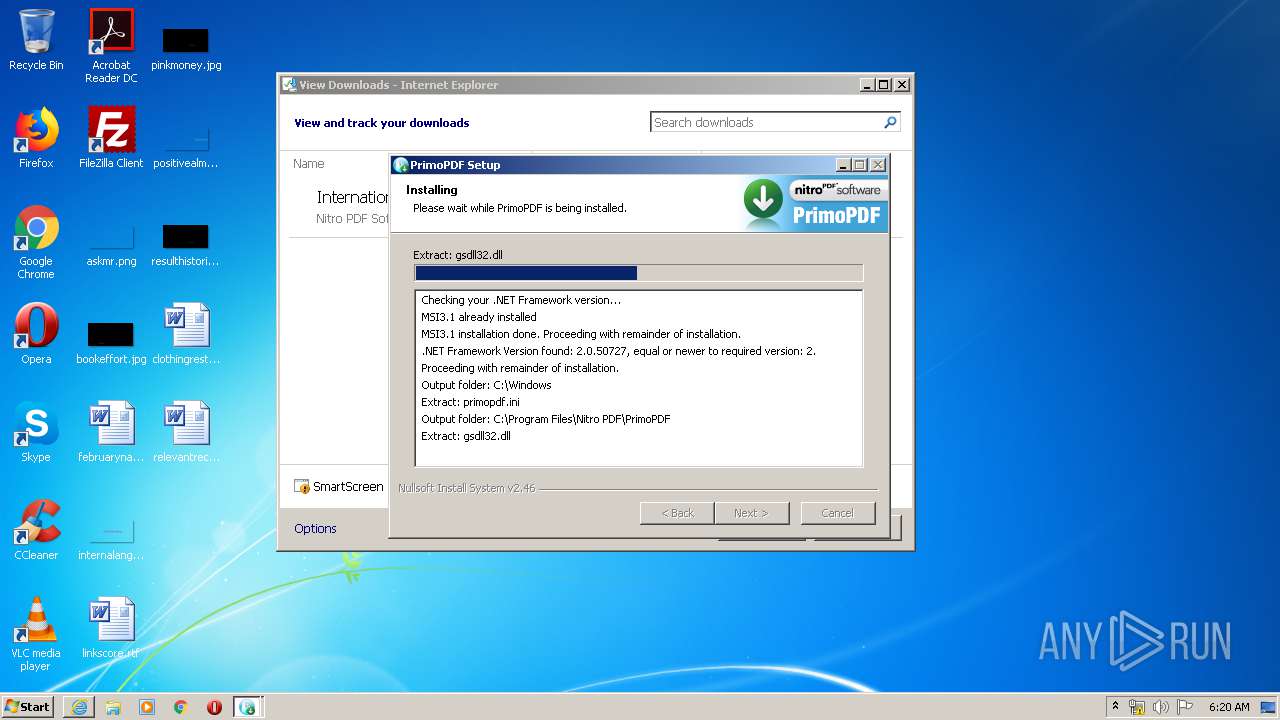Screen dimensions: 1280x720
Task: Open the Options link in View Downloads
Action: click(315, 528)
